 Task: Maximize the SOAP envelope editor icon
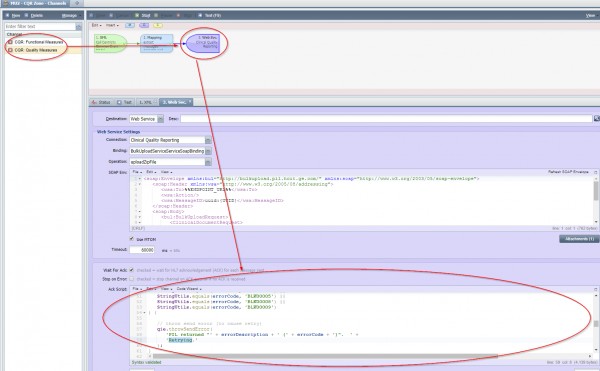596,172
